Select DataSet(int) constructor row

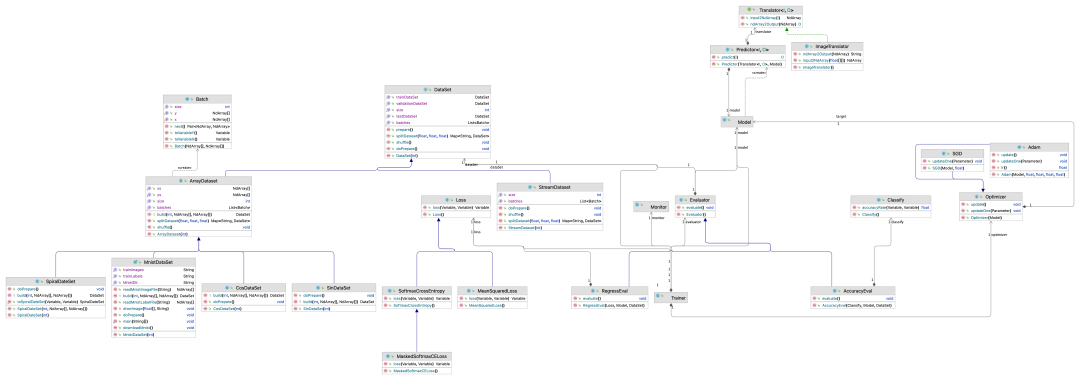click(437, 156)
